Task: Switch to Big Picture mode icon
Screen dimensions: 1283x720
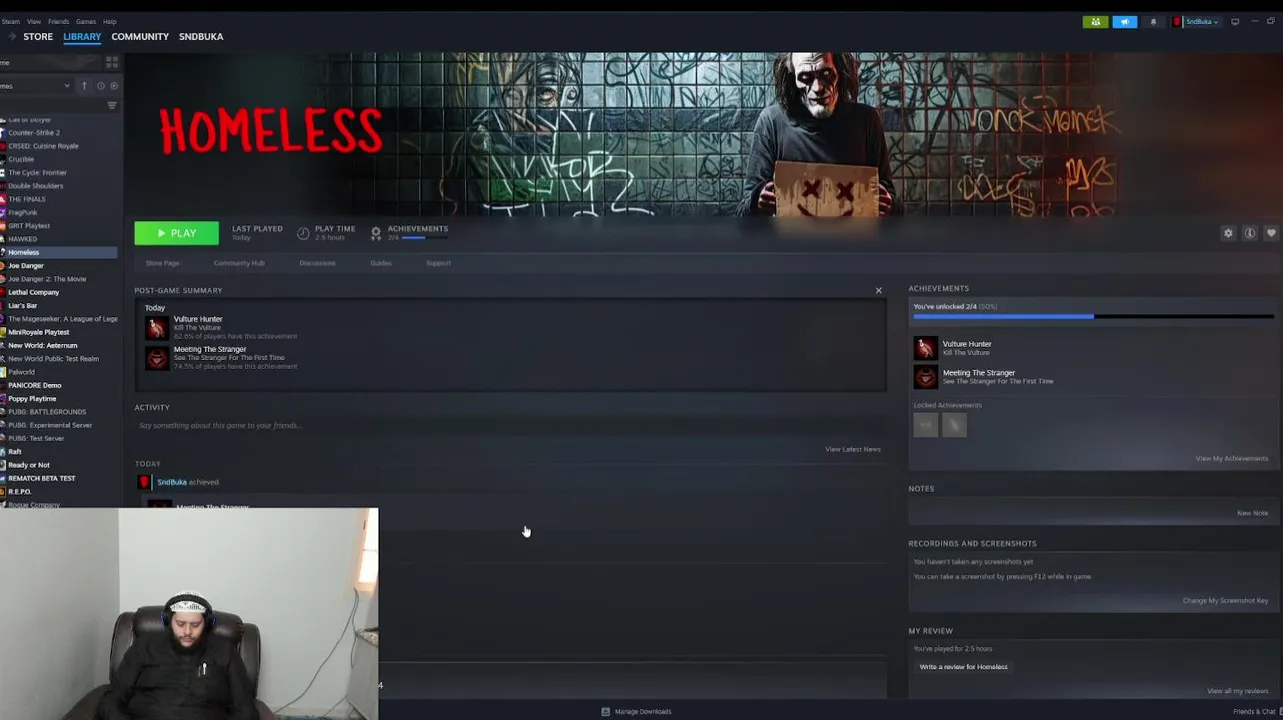Action: pos(1235,22)
